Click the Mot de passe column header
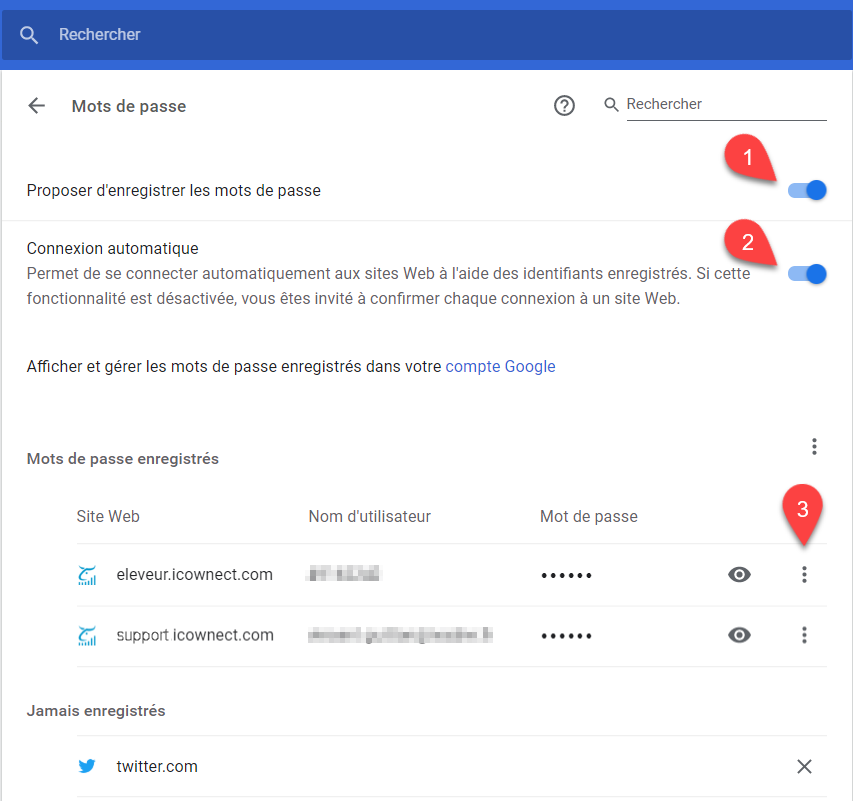This screenshot has width=853, height=801. pyautogui.click(x=589, y=516)
